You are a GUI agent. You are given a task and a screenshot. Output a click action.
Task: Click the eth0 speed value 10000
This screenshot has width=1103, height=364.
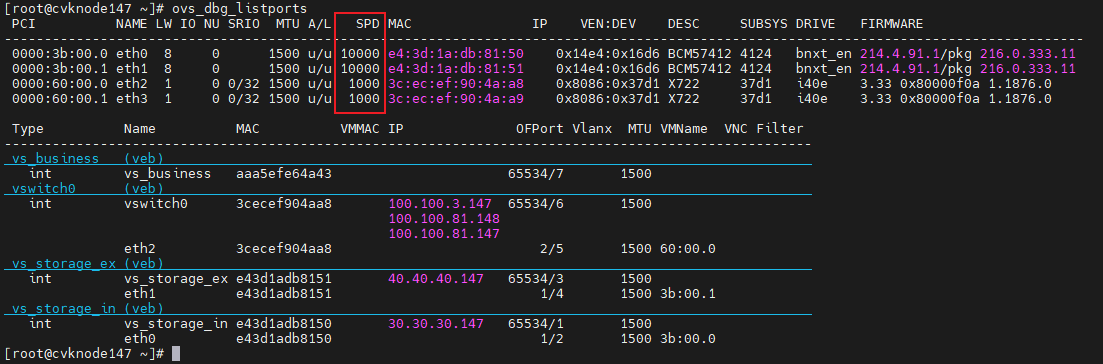(361, 54)
